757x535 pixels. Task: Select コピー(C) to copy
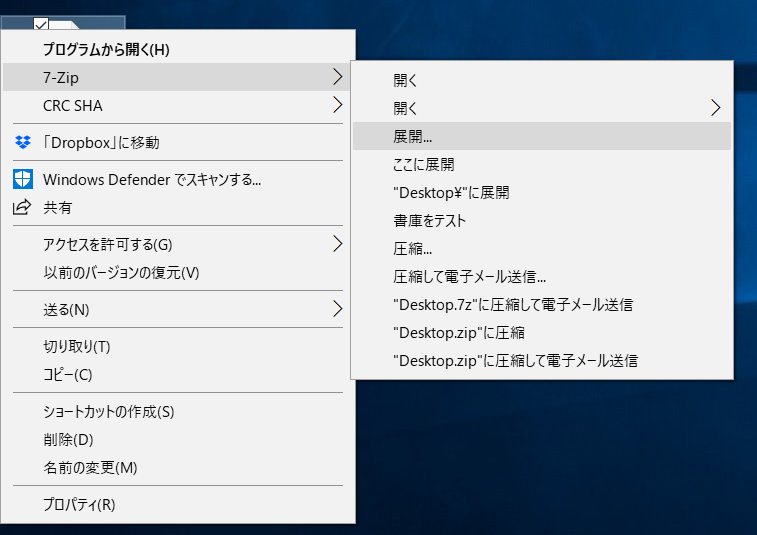coord(179,374)
